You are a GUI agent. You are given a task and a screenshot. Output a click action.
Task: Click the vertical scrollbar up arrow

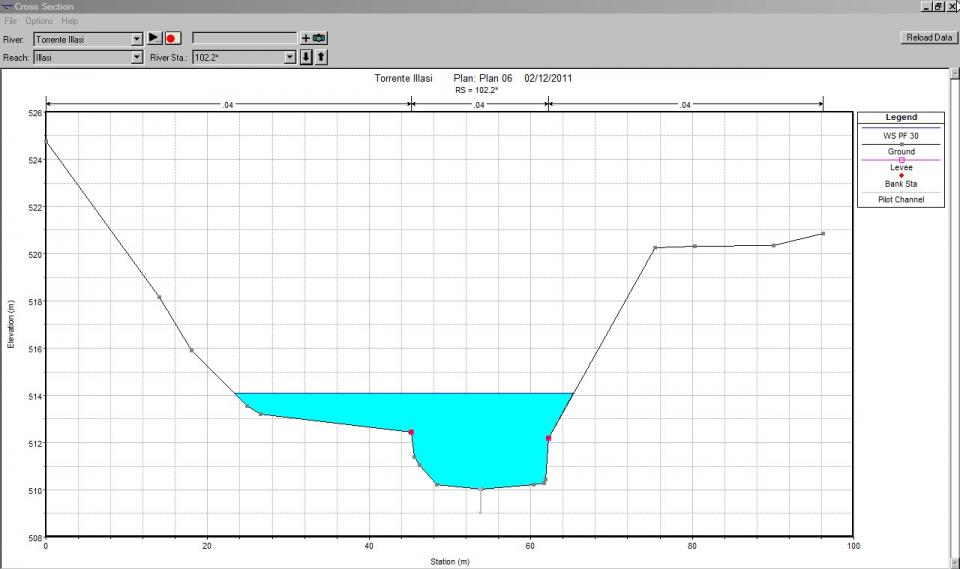point(954,74)
